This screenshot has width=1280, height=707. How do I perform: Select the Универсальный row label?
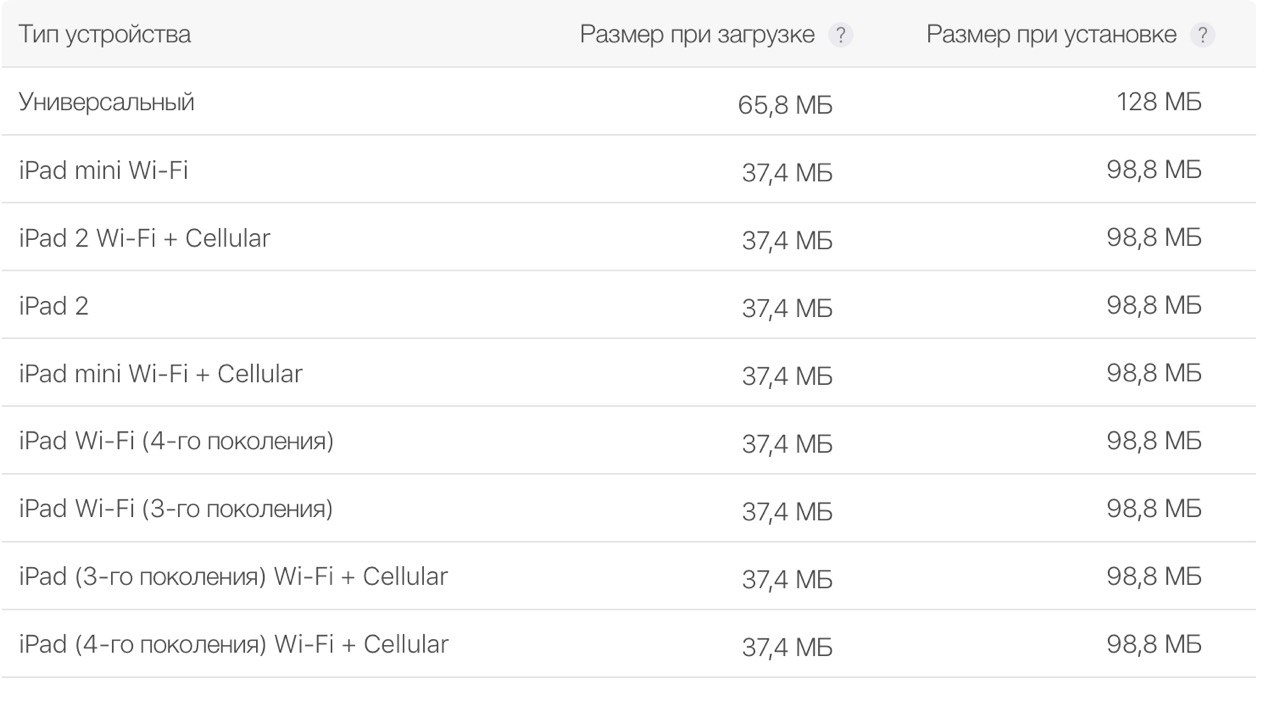click(x=106, y=102)
